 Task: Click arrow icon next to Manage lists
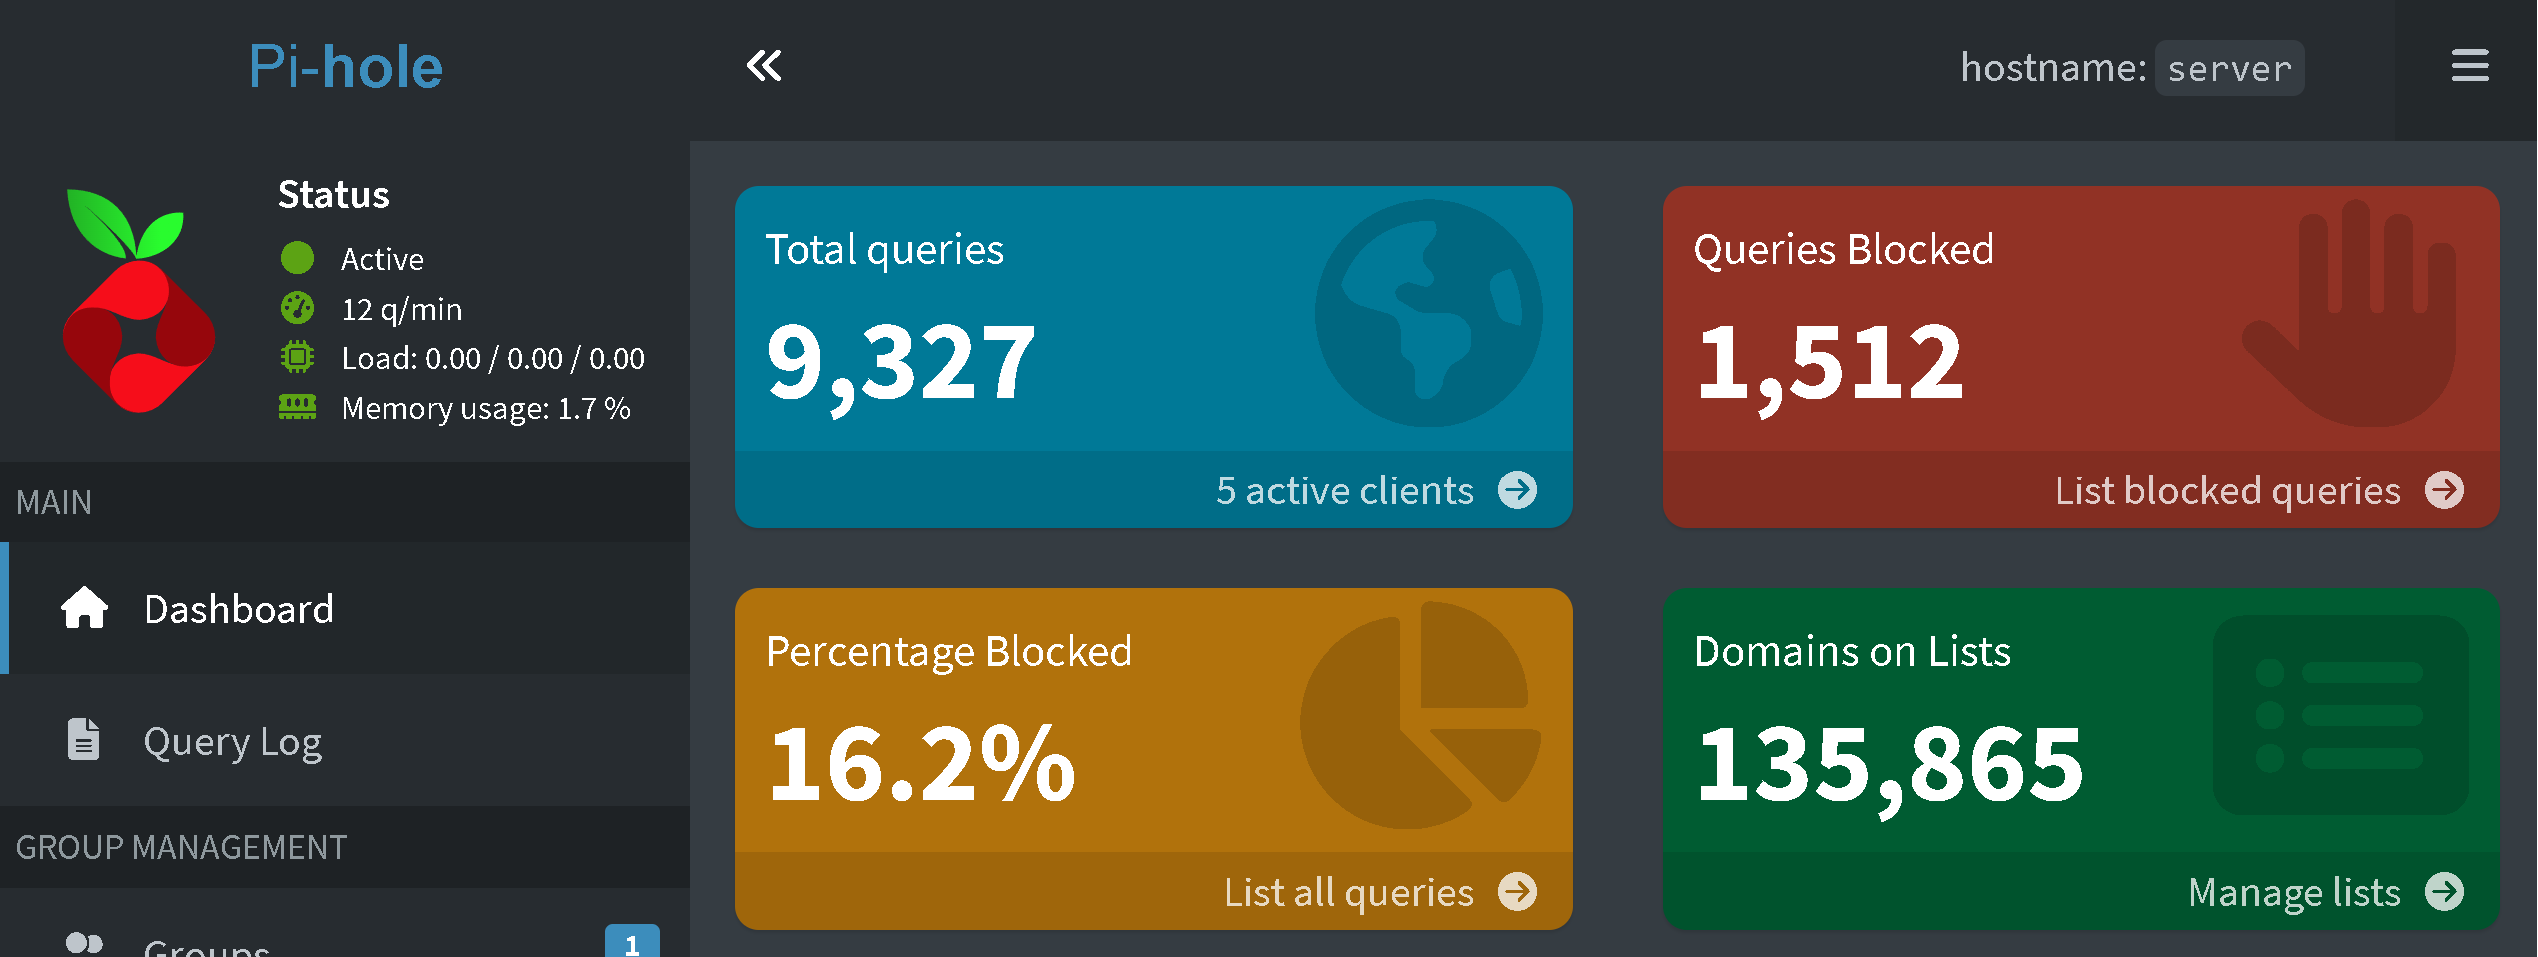point(2445,892)
